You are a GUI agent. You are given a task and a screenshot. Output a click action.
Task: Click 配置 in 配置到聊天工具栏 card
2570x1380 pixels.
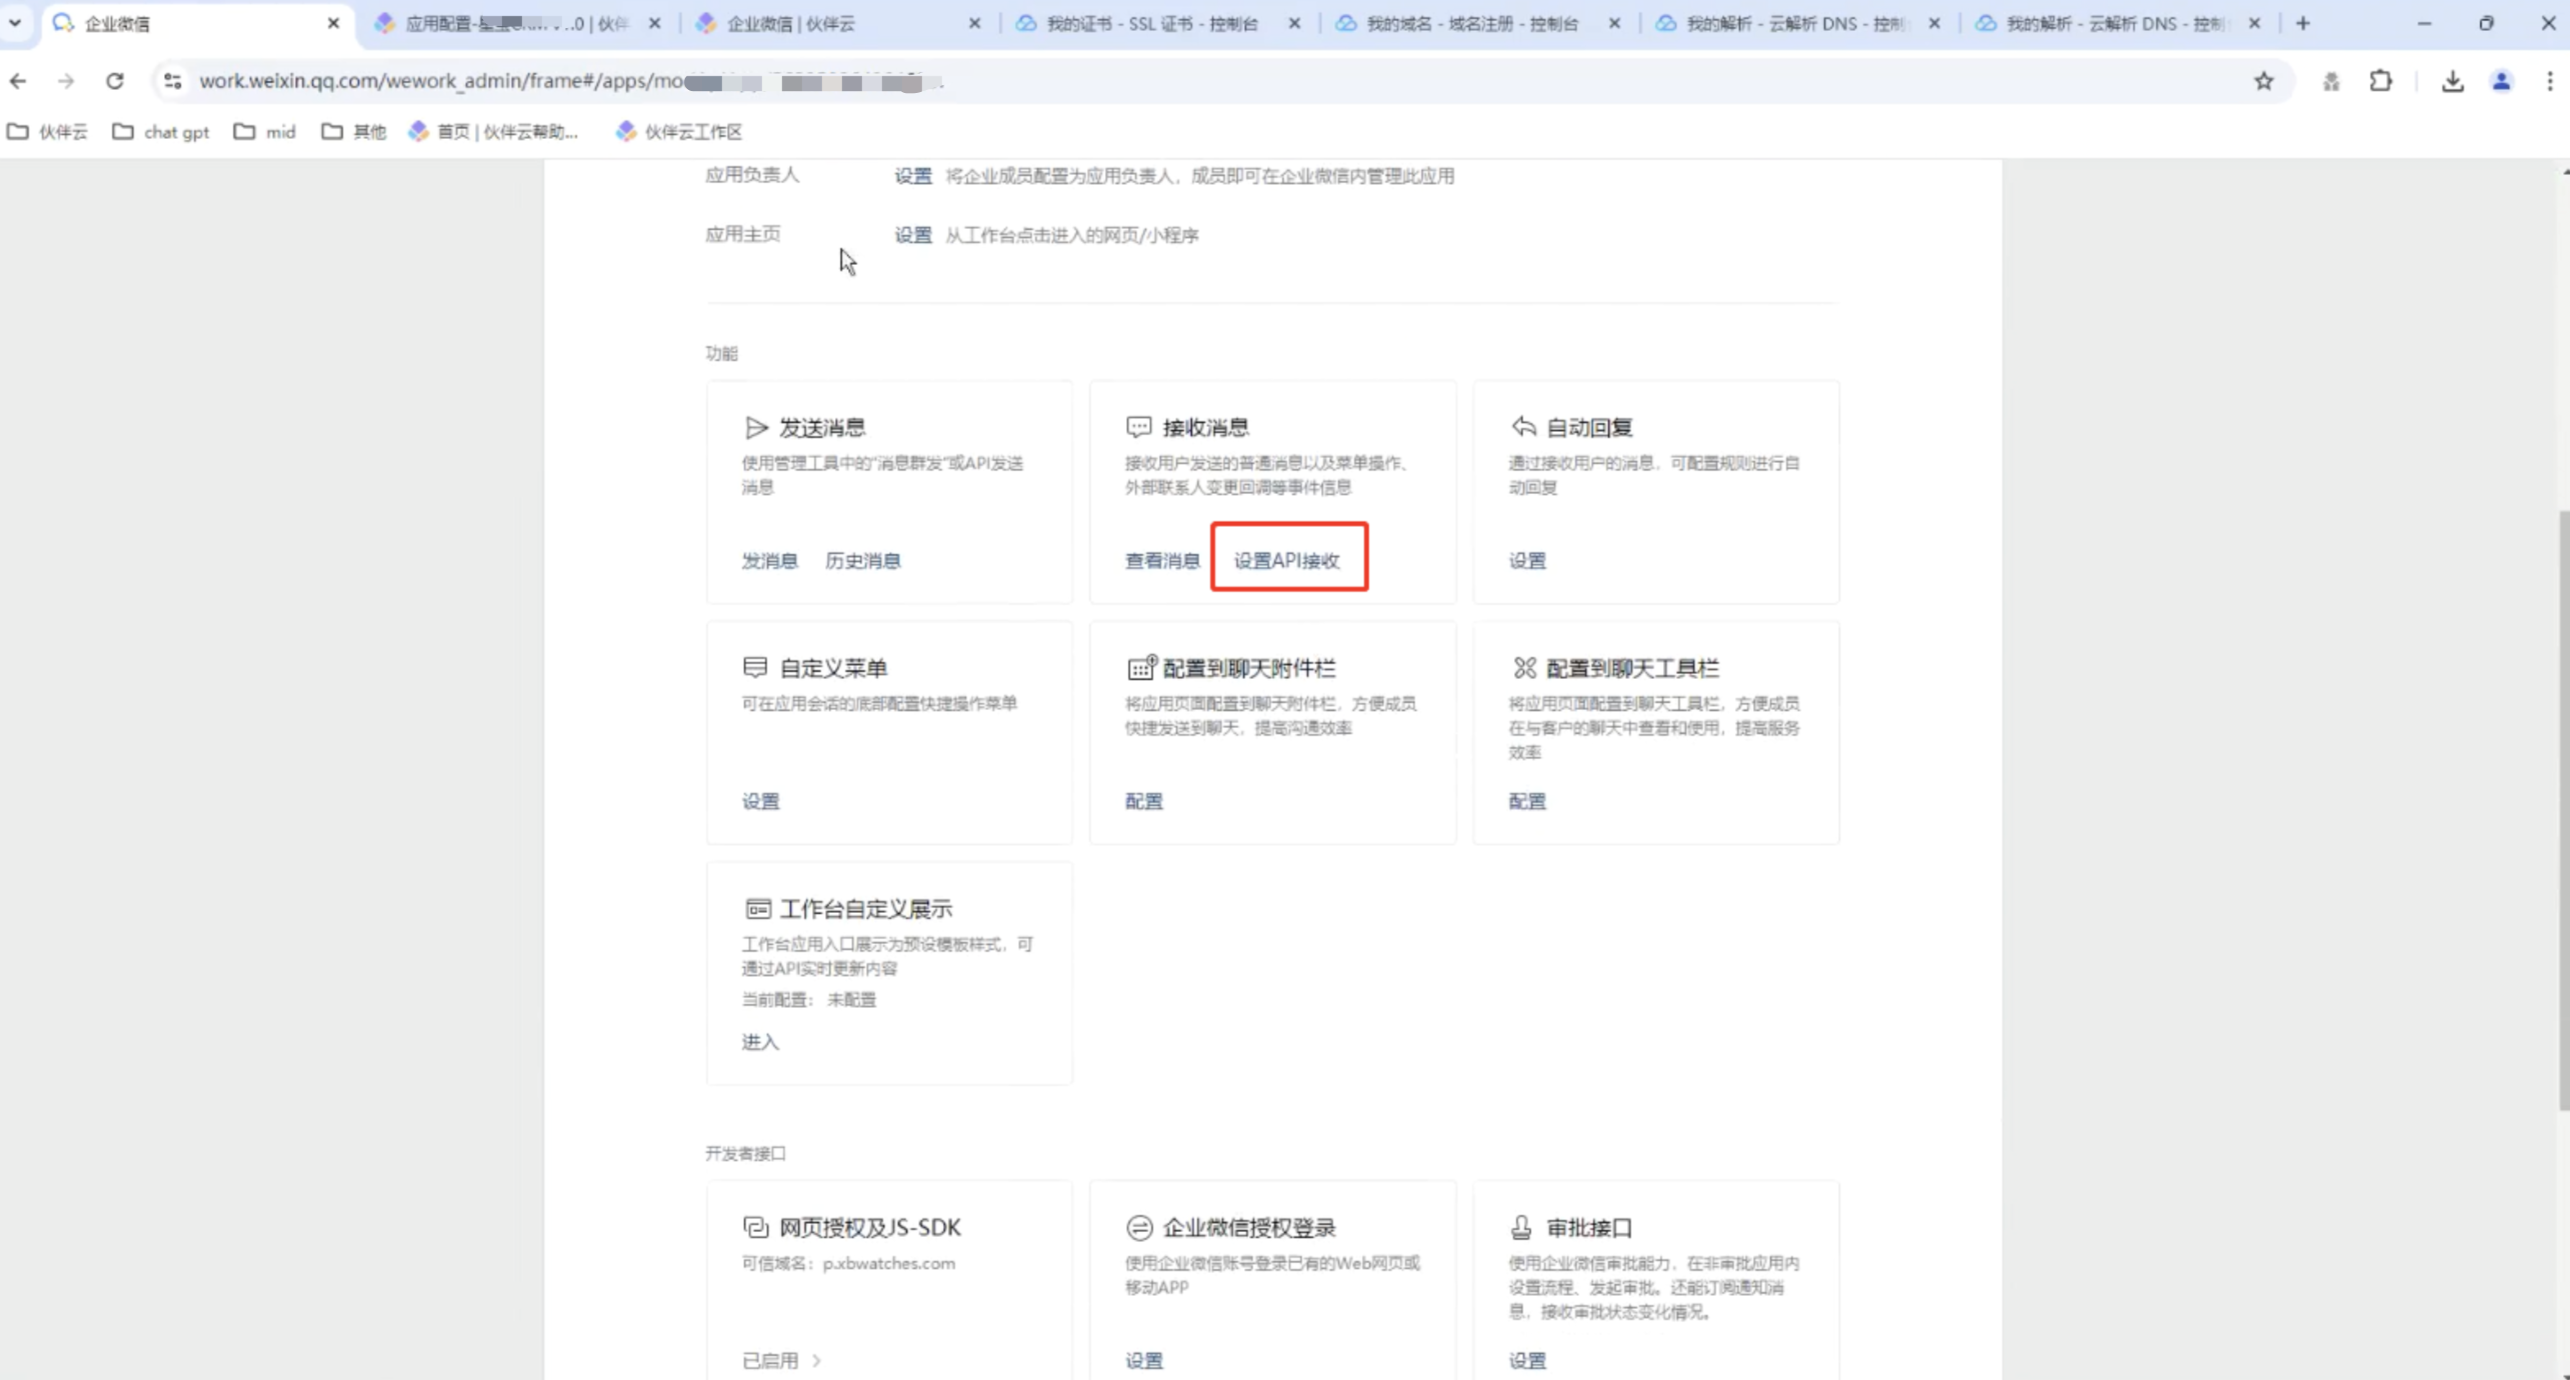[1527, 801]
